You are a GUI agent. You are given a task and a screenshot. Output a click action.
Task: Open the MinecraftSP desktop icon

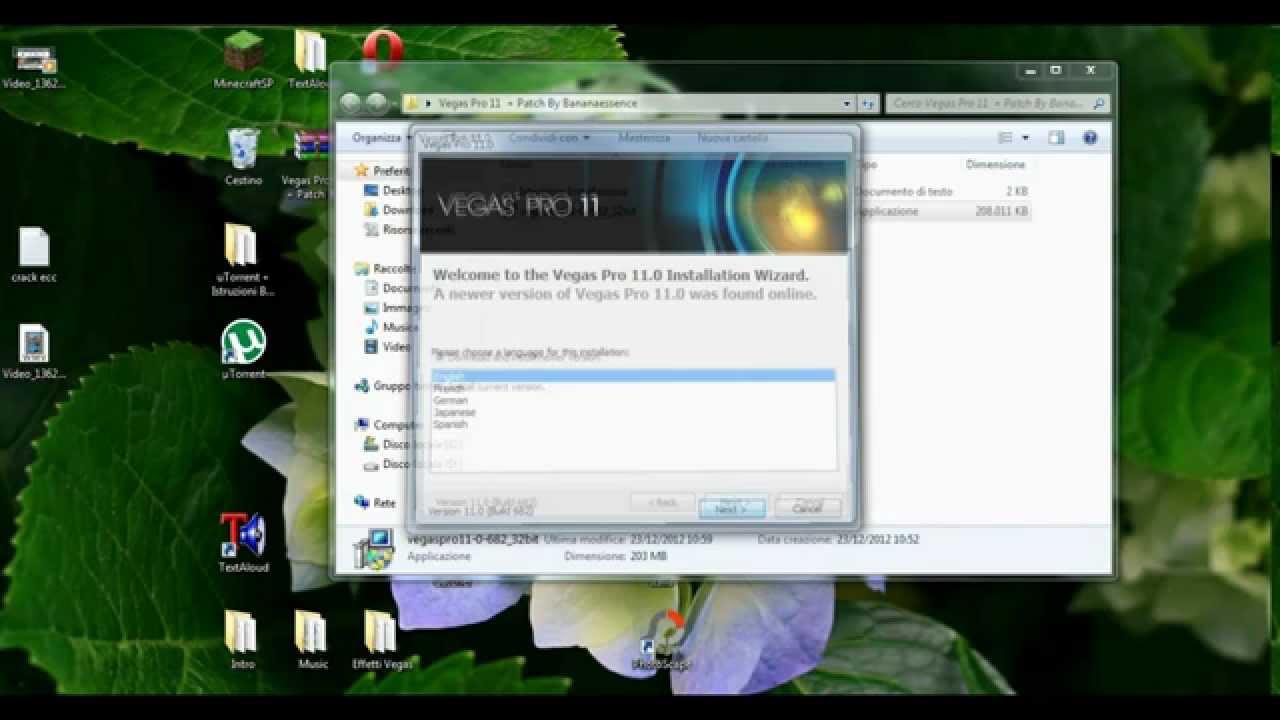click(243, 59)
